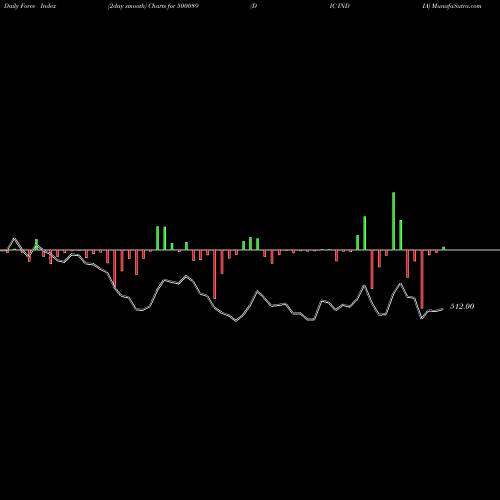Click the 512.00 value label
The width and height of the screenshot is (500, 500).
(x=462, y=306)
